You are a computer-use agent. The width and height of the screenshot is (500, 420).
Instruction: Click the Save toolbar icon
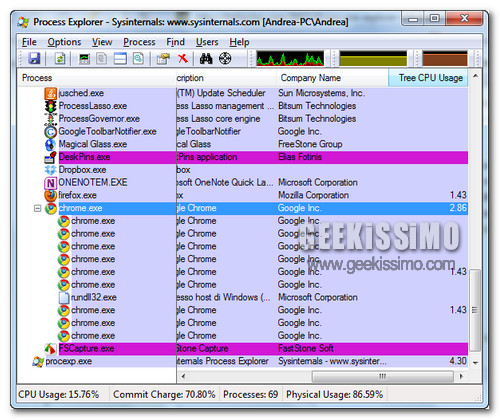34,59
